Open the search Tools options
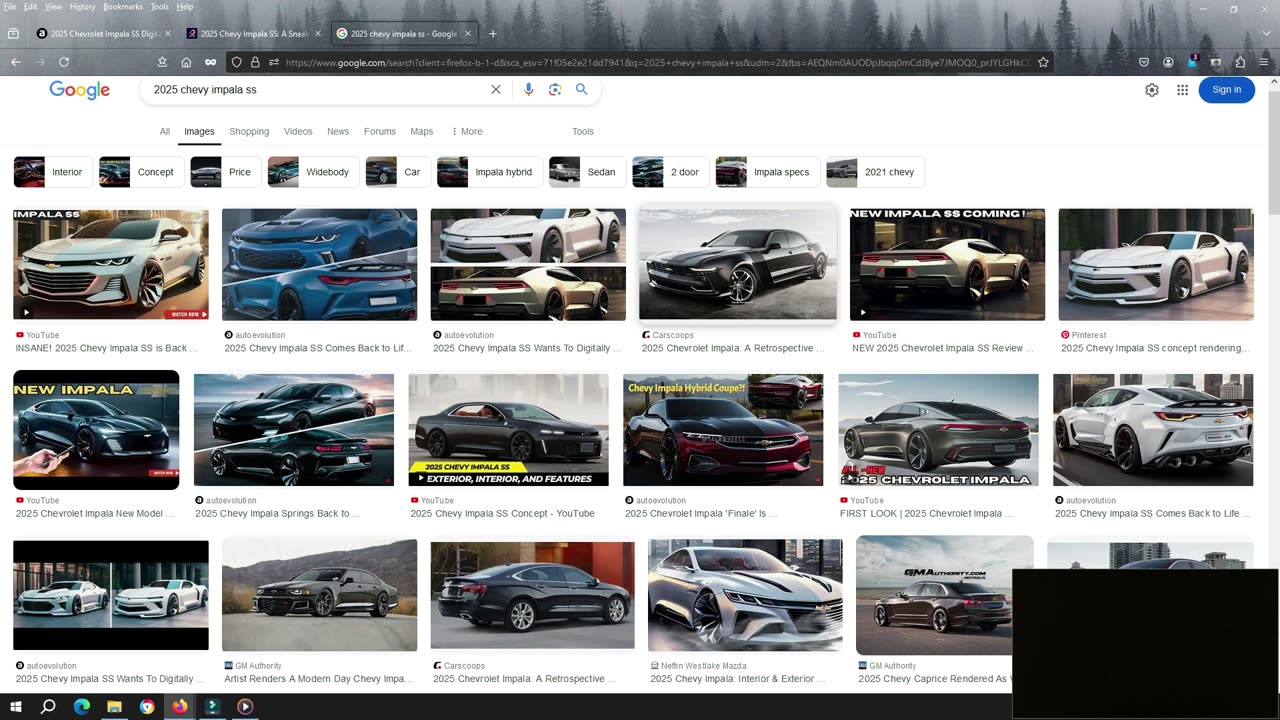This screenshot has height=720, width=1280. 583,131
